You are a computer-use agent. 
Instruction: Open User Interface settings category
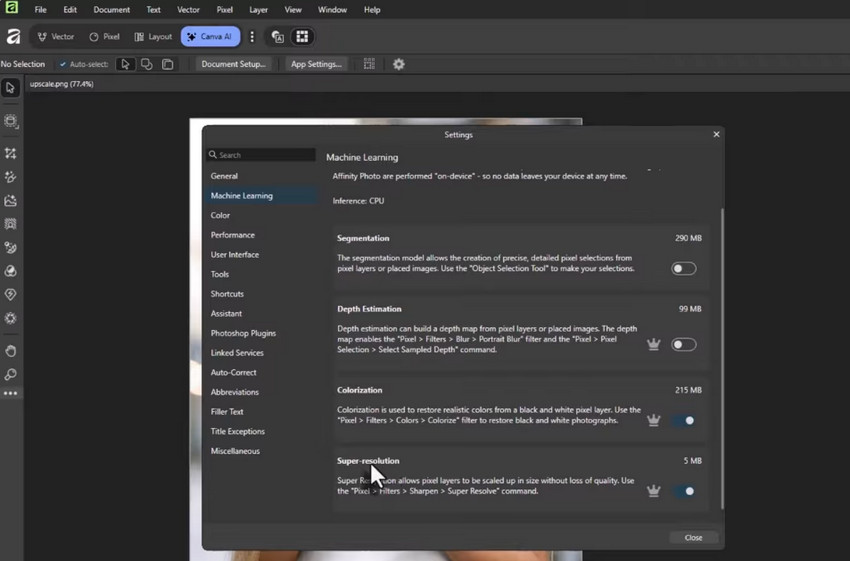tap(234, 255)
